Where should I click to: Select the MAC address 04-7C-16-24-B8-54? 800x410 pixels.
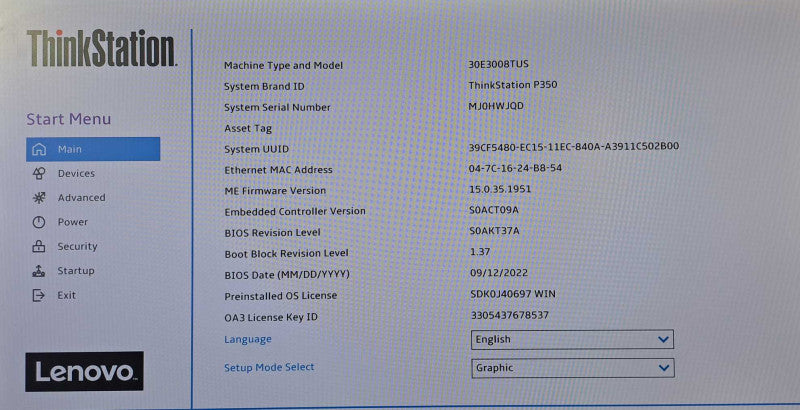515,168
